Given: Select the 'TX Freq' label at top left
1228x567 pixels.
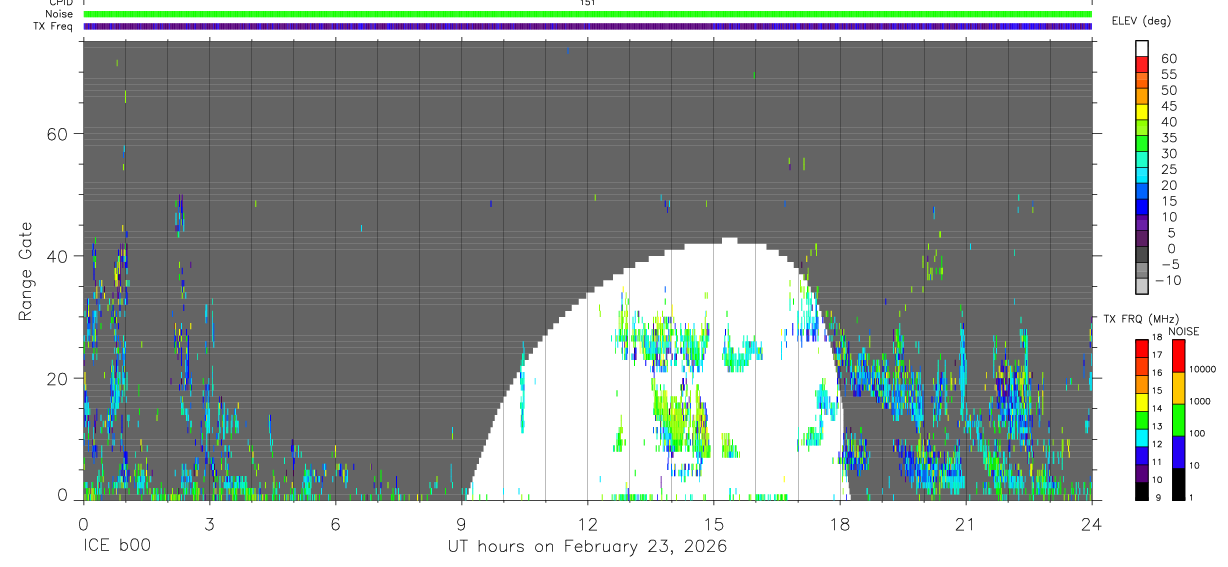Looking at the screenshot, I should pyautogui.click(x=54, y=26).
